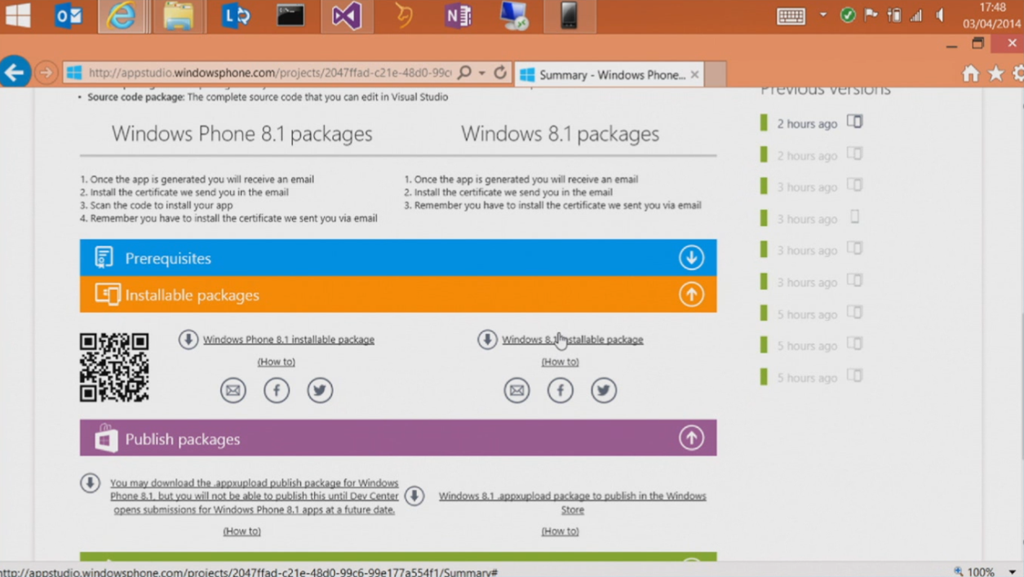Open How to under Windows 8.1 installable package
The image size is (1024, 577).
(560, 362)
